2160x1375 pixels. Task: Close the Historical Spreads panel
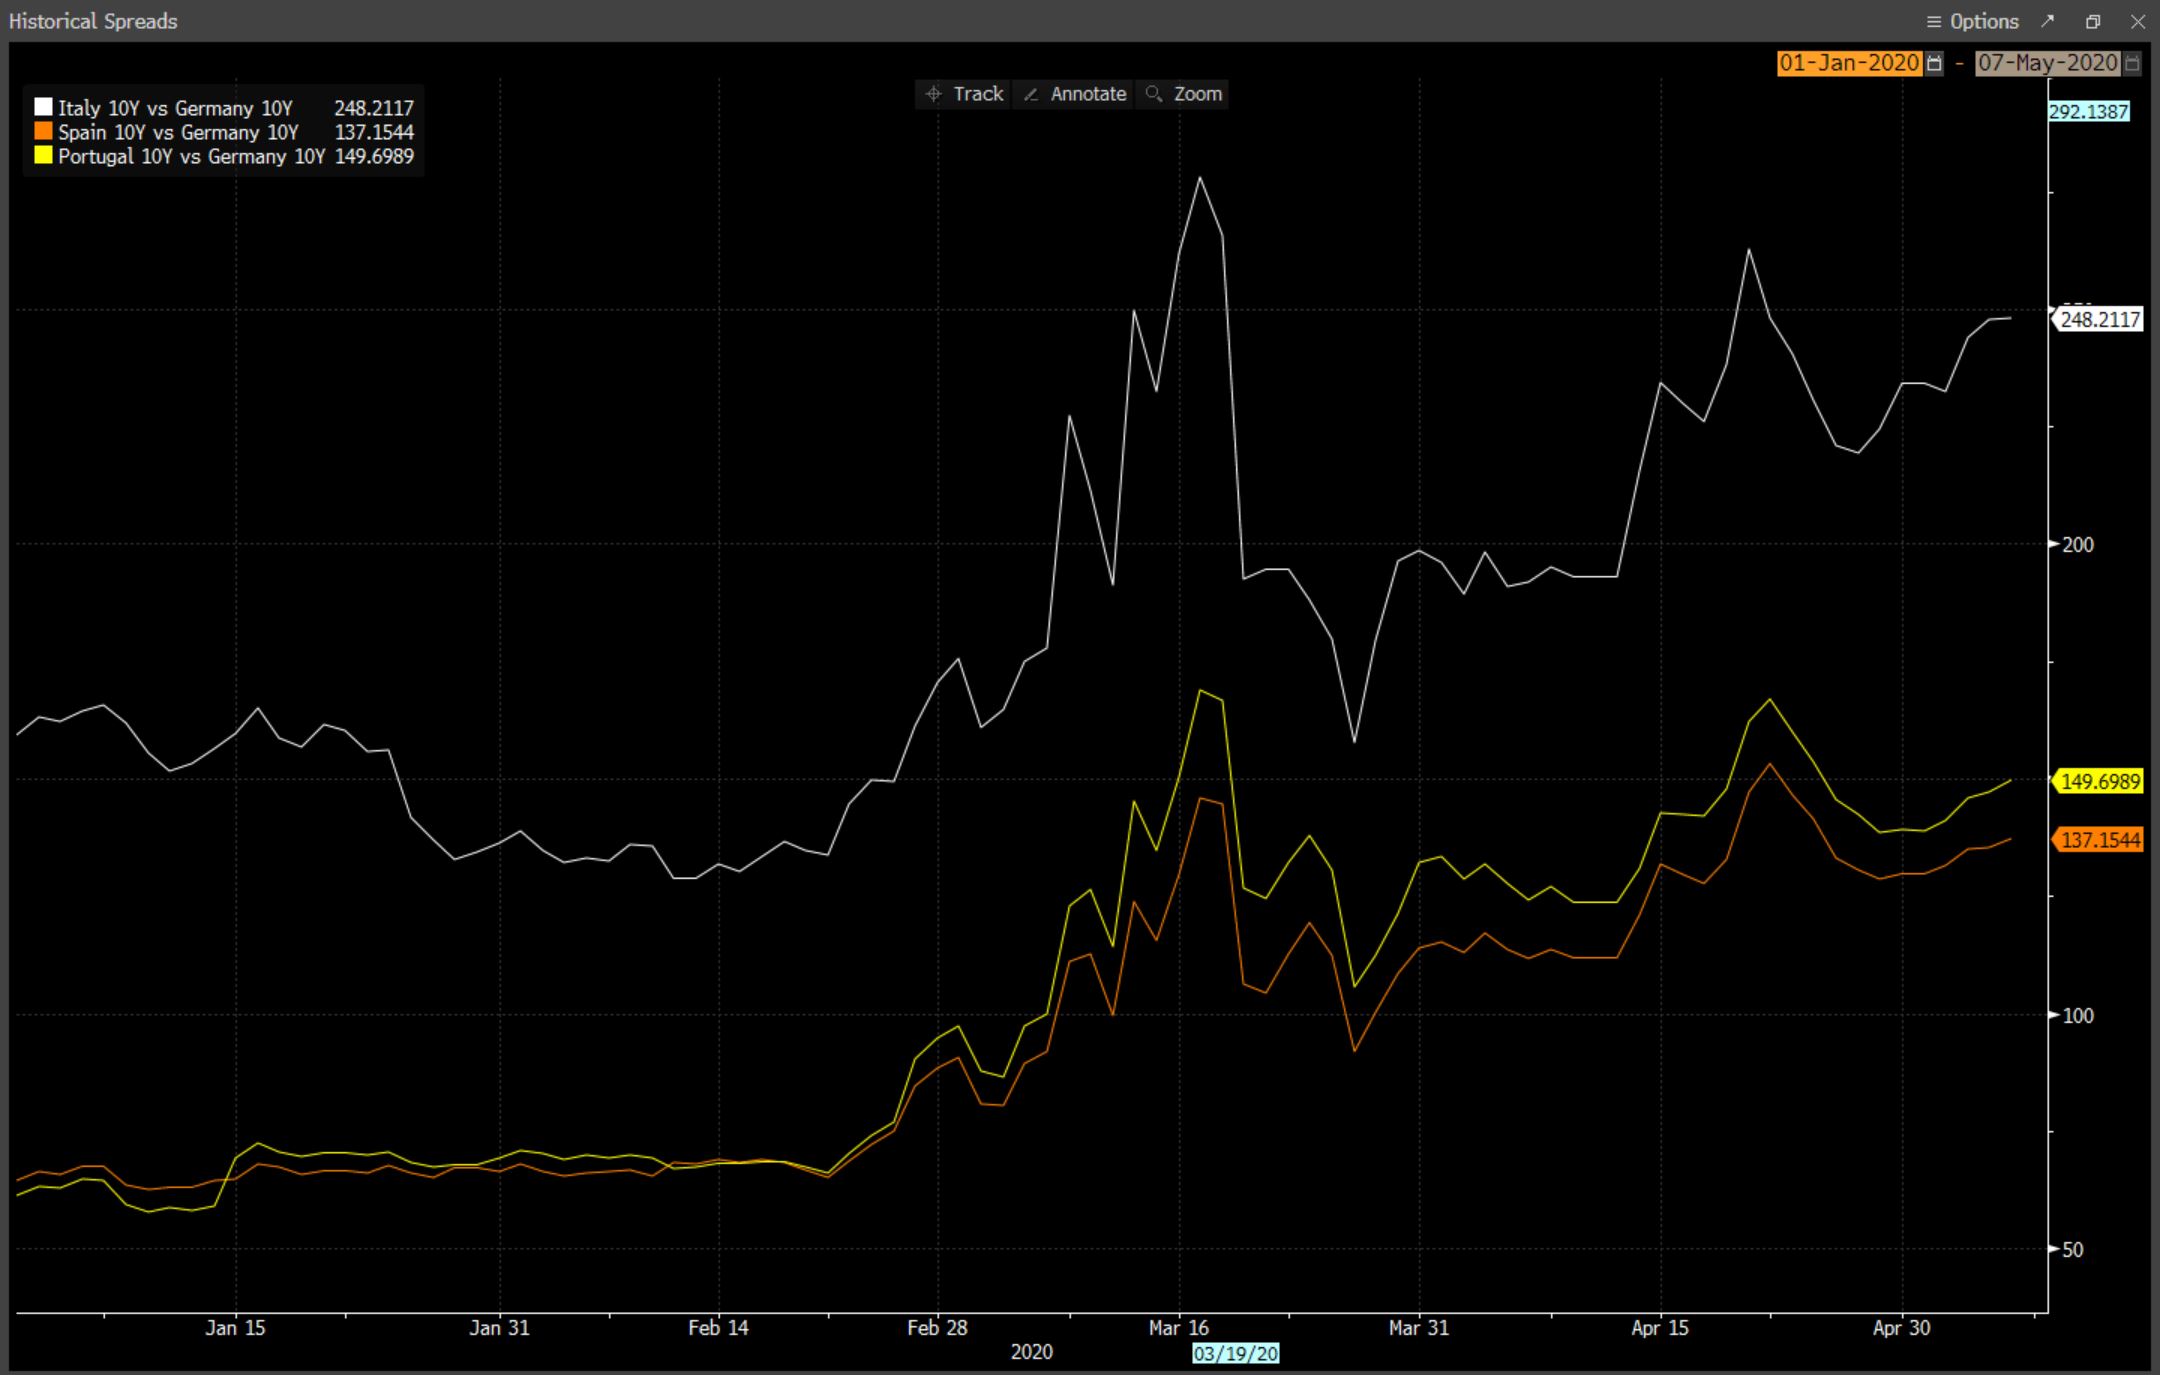(2138, 21)
